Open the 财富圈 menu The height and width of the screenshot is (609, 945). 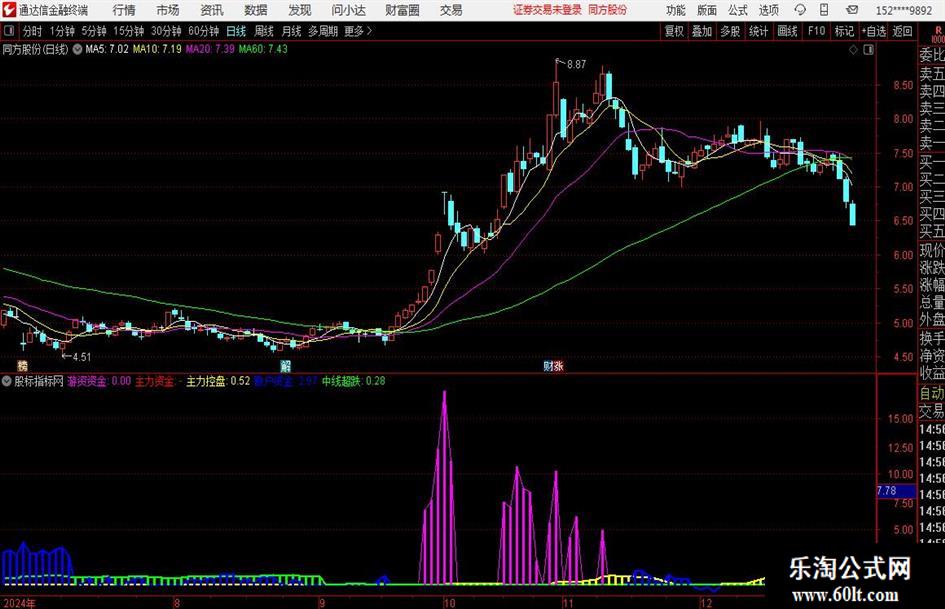click(x=402, y=10)
